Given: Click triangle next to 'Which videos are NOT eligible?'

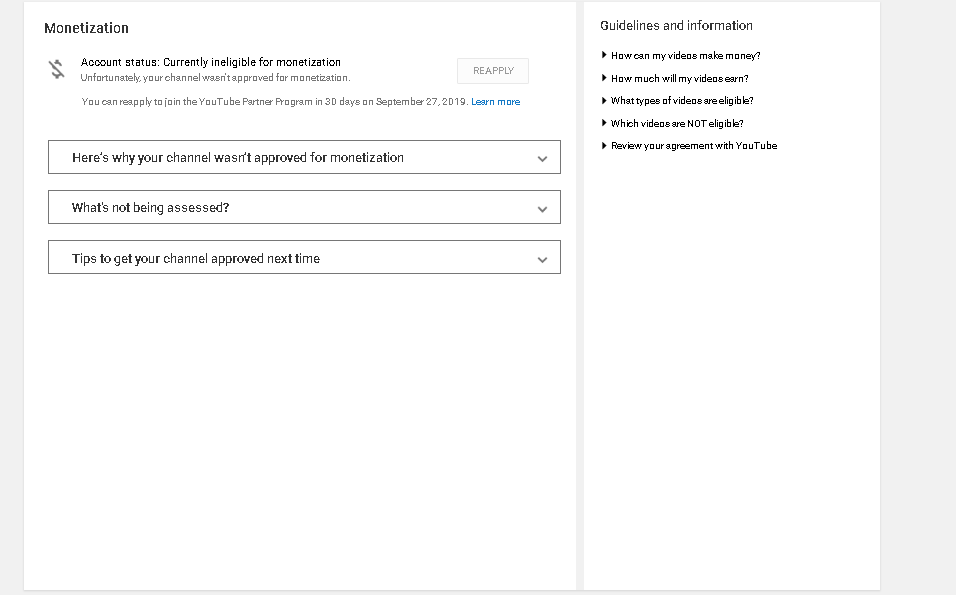Looking at the screenshot, I should pos(604,123).
